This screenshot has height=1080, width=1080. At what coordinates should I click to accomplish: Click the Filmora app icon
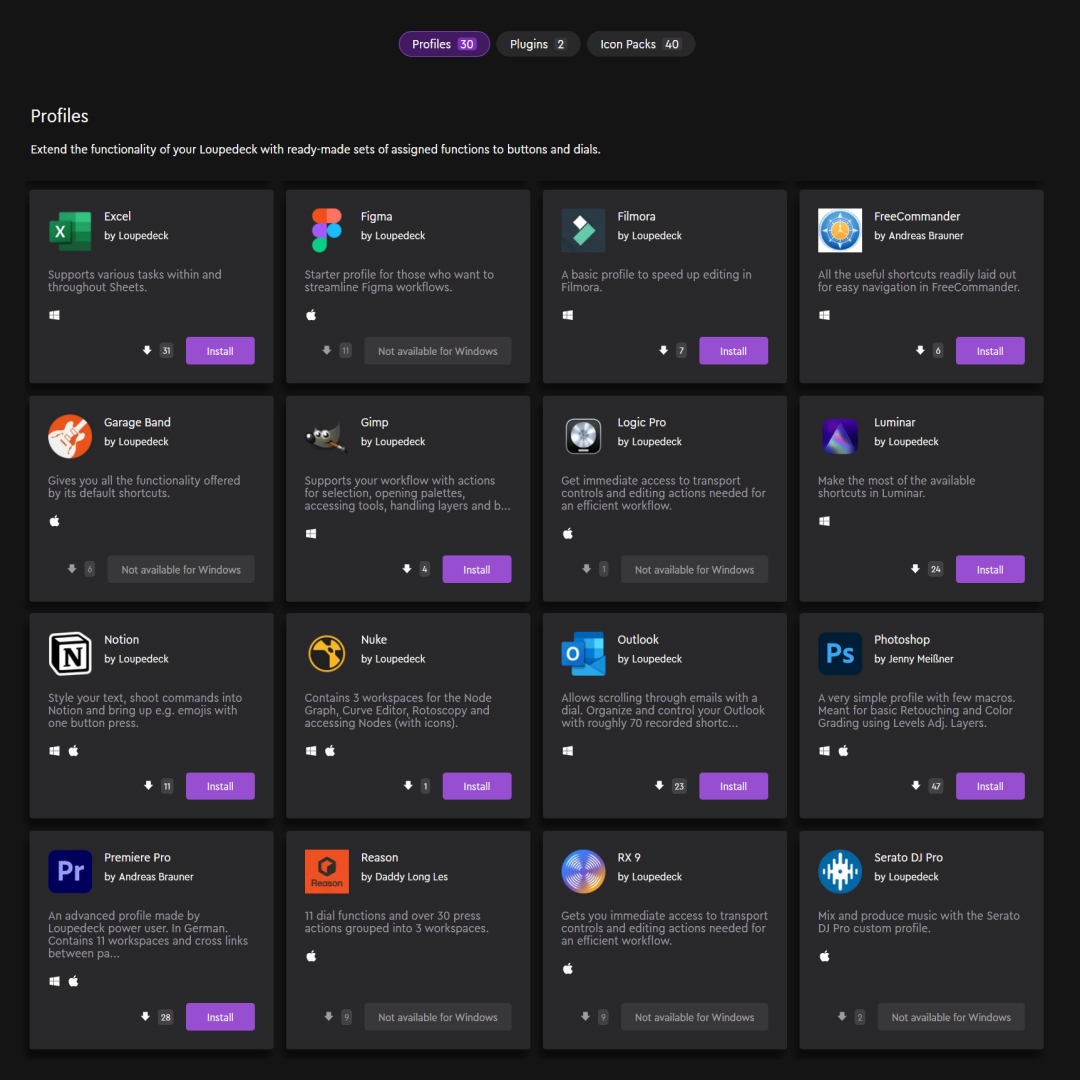point(583,231)
